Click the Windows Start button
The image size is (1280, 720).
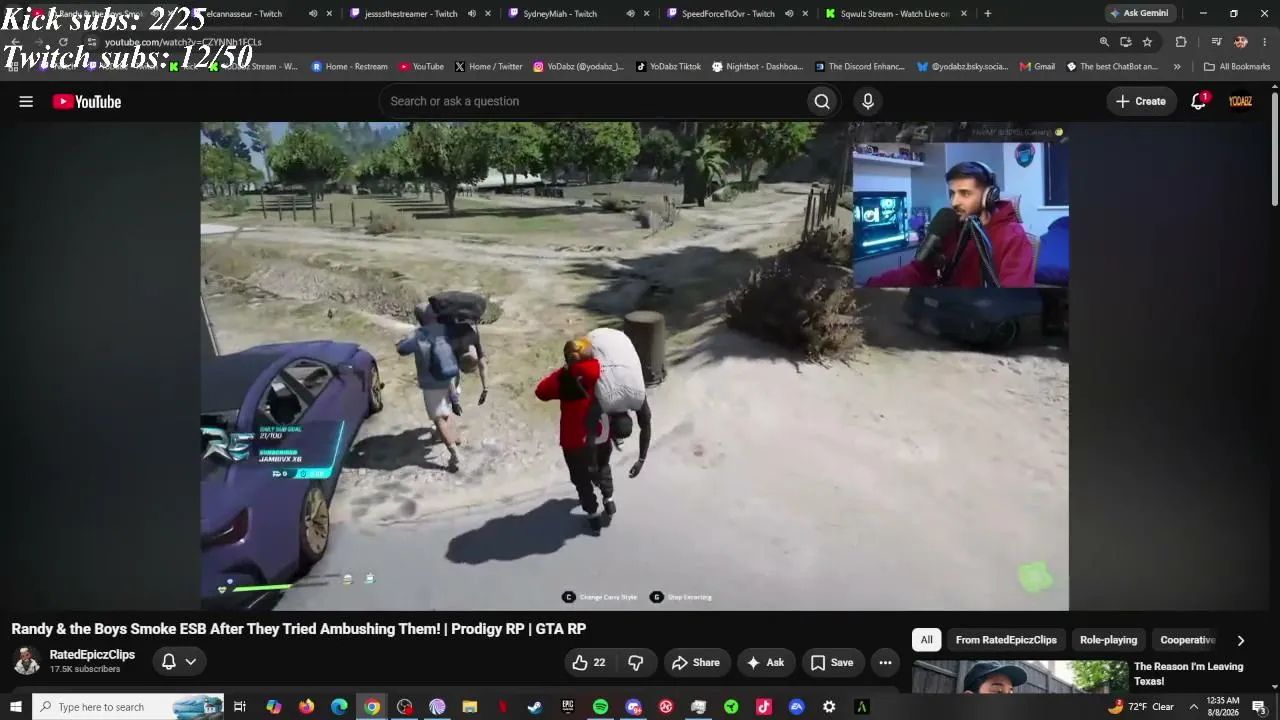tap(16, 707)
